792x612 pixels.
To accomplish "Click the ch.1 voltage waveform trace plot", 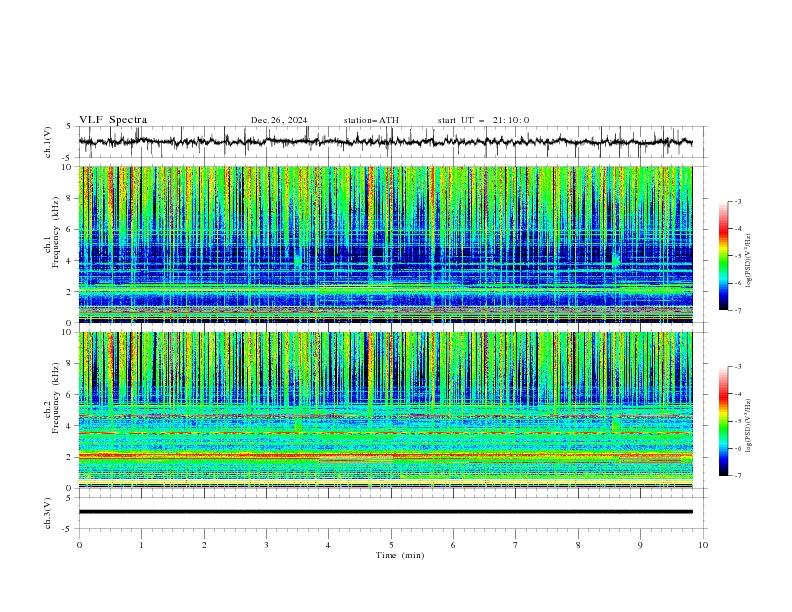I will point(385,142).
